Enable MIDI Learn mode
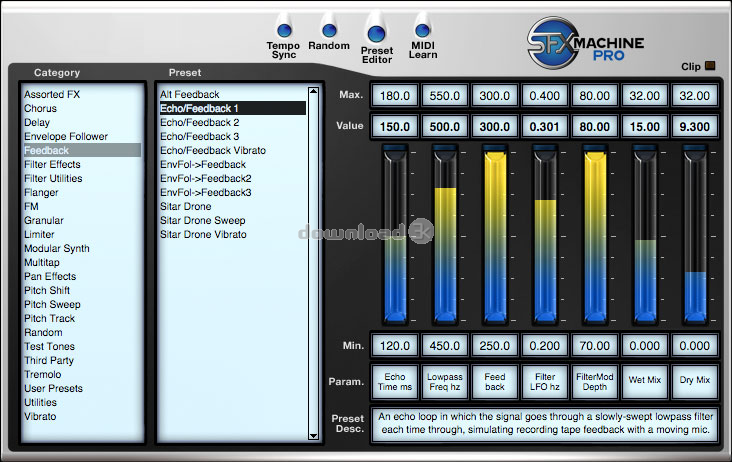Viewport: 732px width, 462px height. [x=422, y=31]
